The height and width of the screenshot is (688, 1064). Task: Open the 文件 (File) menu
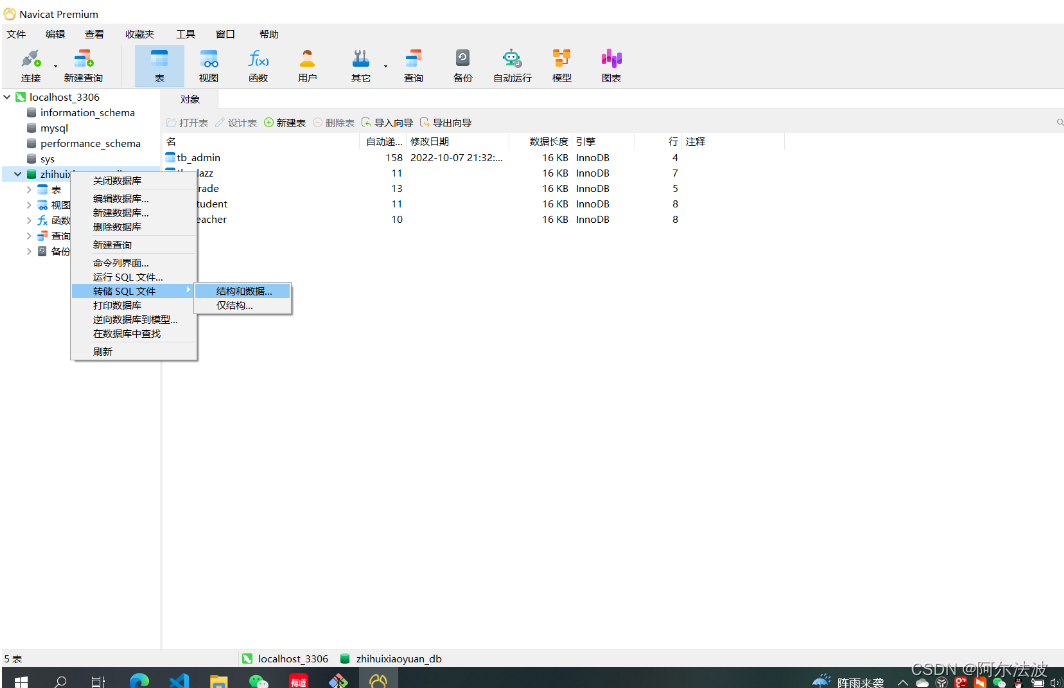pos(16,34)
